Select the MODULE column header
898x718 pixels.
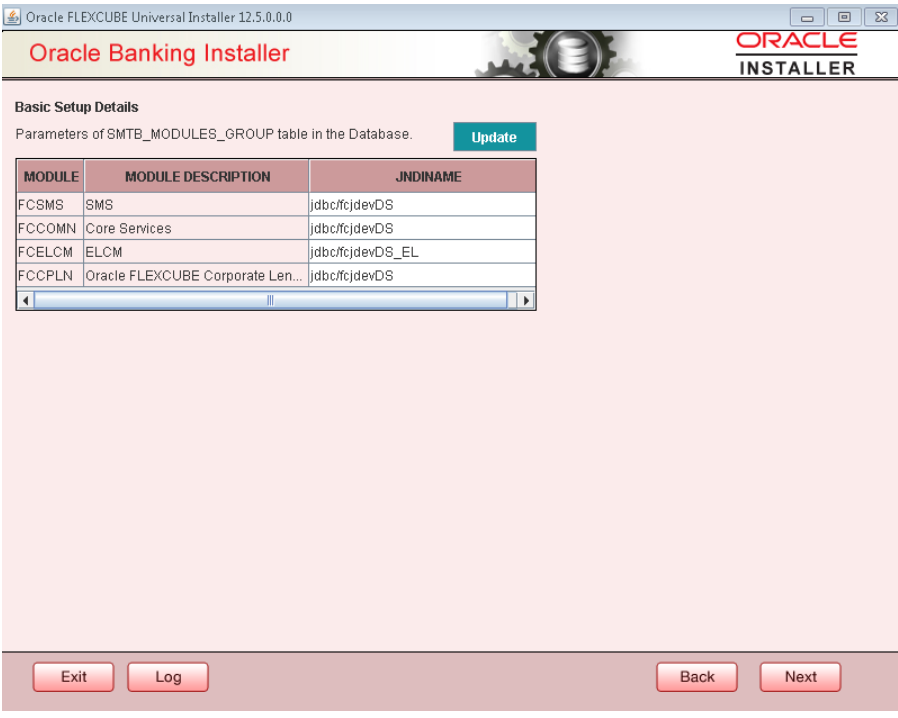click(x=51, y=176)
